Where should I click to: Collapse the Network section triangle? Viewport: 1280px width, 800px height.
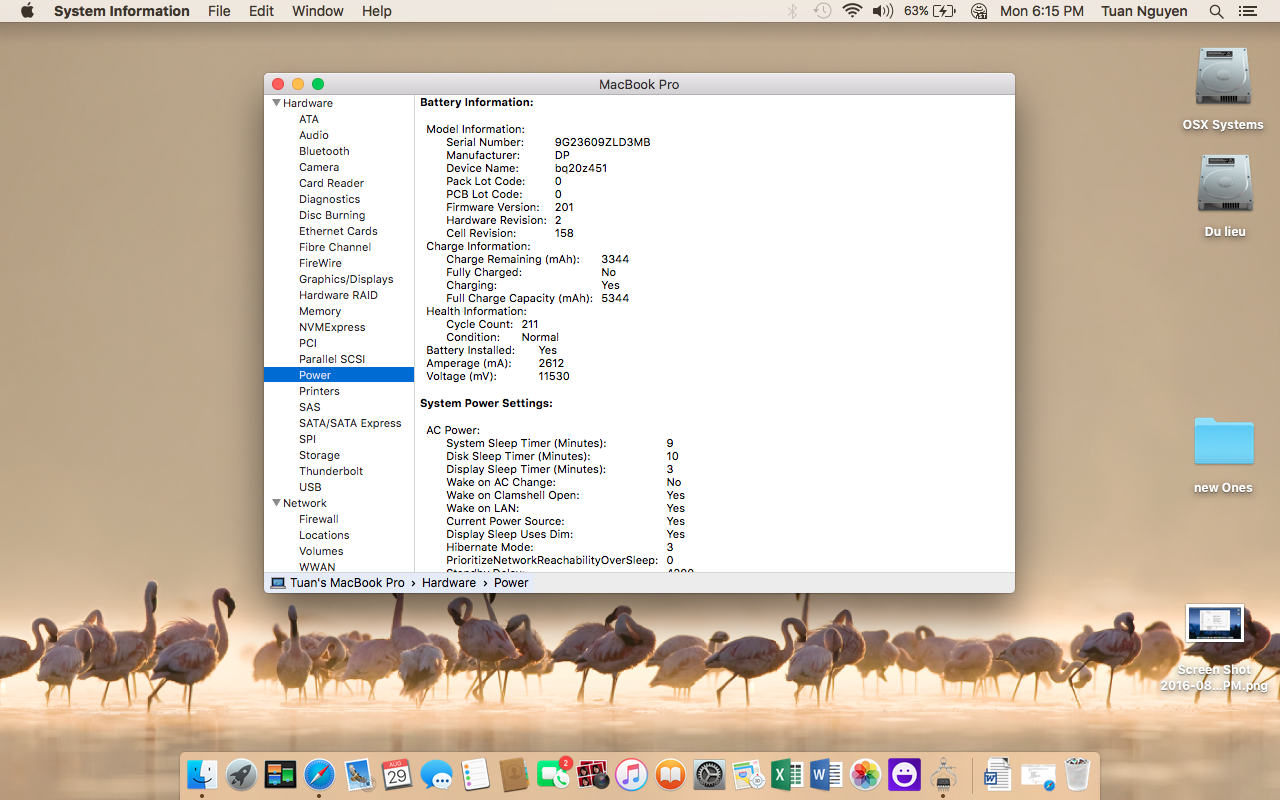point(276,503)
